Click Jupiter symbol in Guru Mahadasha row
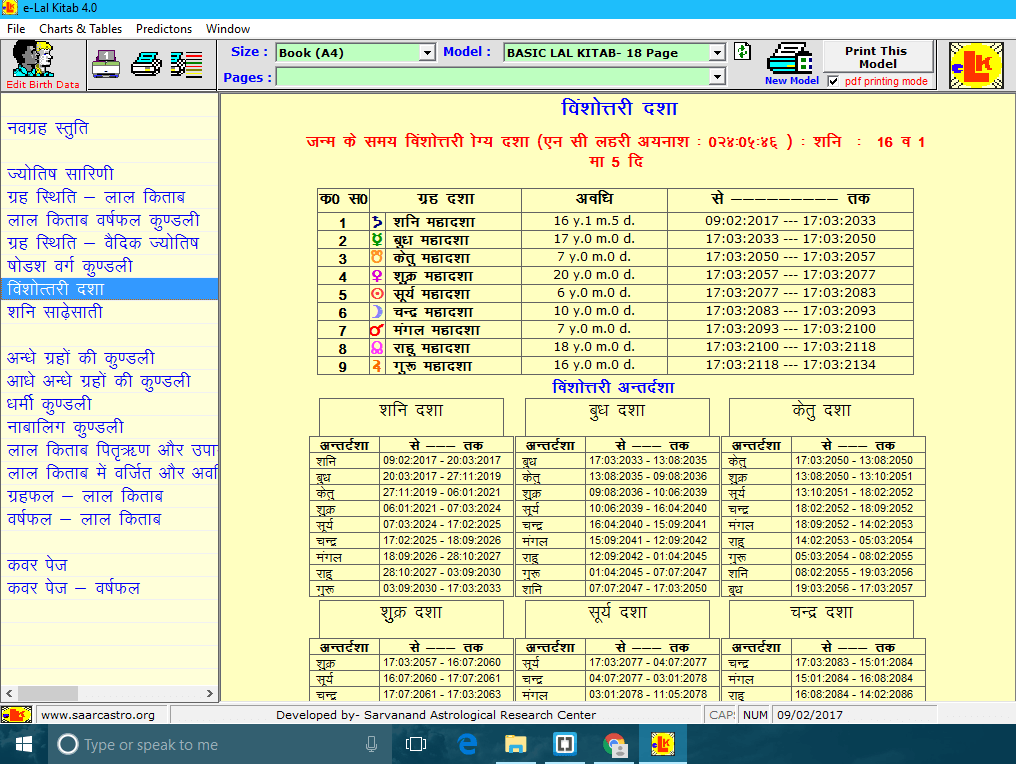The image size is (1016, 764). coord(376,366)
